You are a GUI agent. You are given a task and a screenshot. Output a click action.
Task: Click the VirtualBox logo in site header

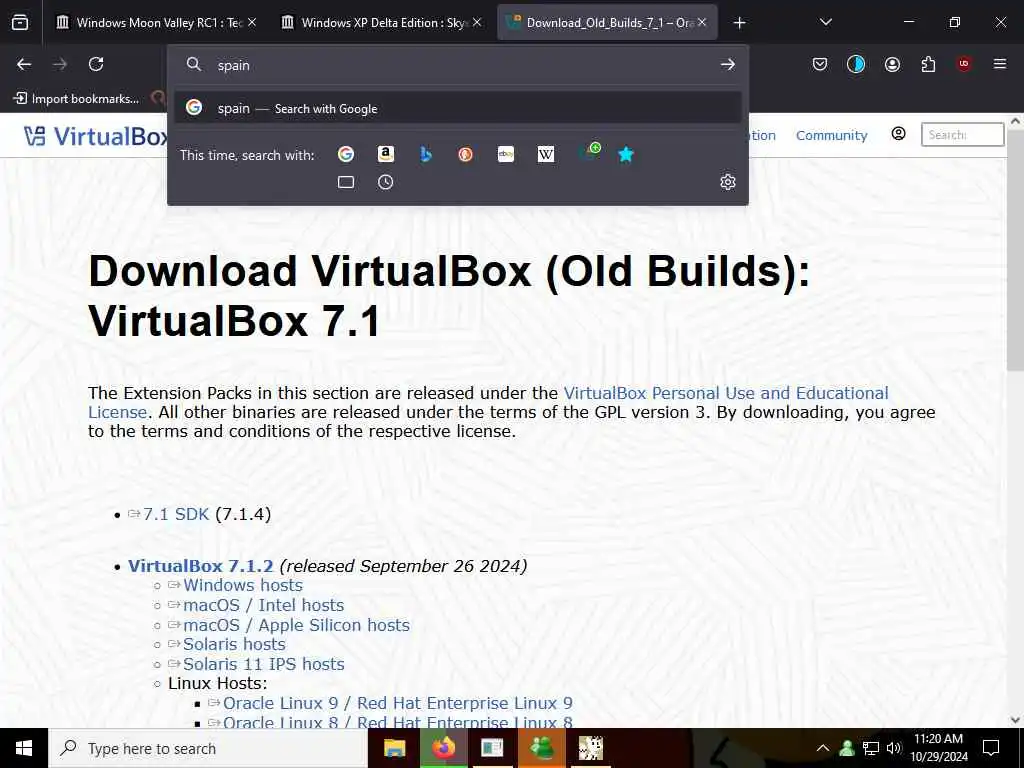click(95, 136)
